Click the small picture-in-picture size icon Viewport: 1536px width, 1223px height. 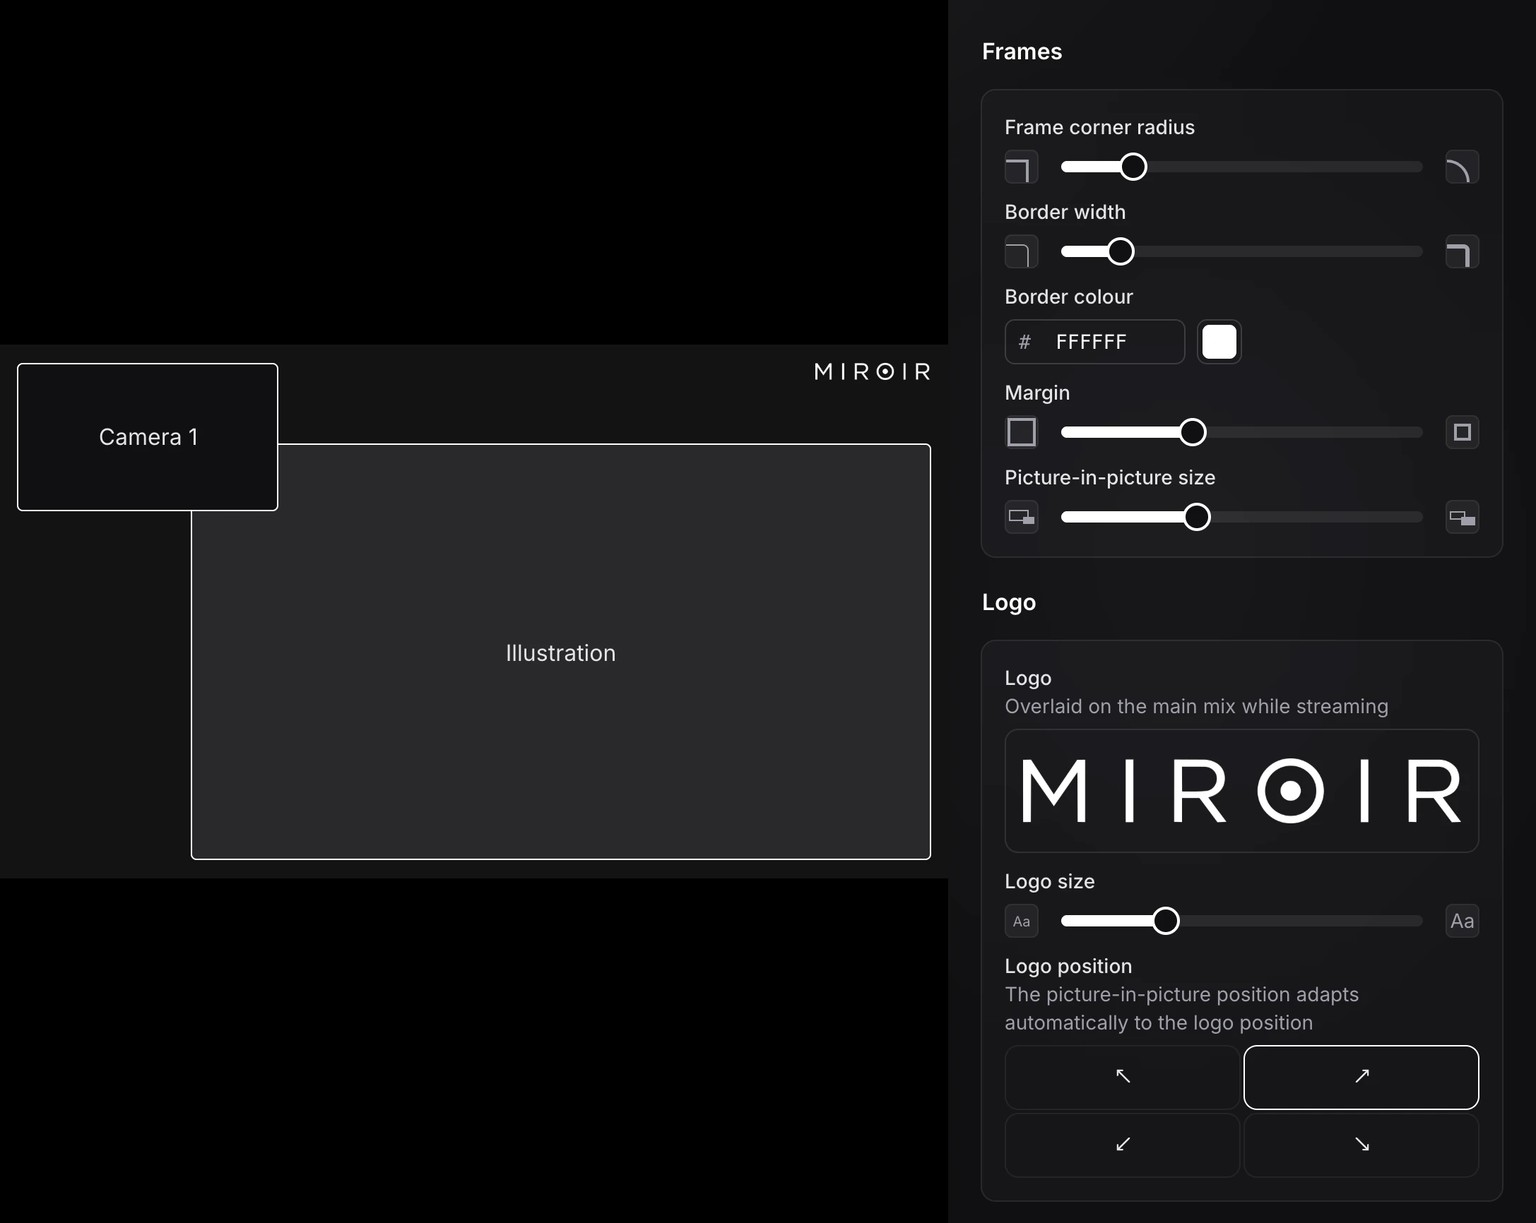[1021, 517]
